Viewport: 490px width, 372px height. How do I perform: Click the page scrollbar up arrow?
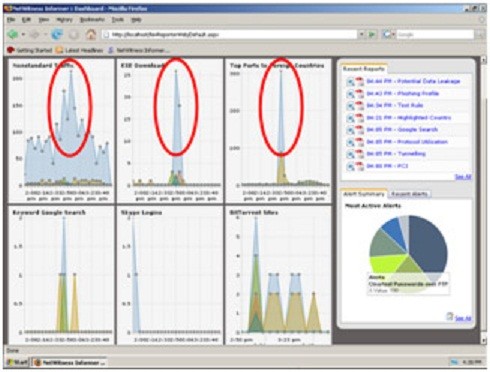click(484, 60)
